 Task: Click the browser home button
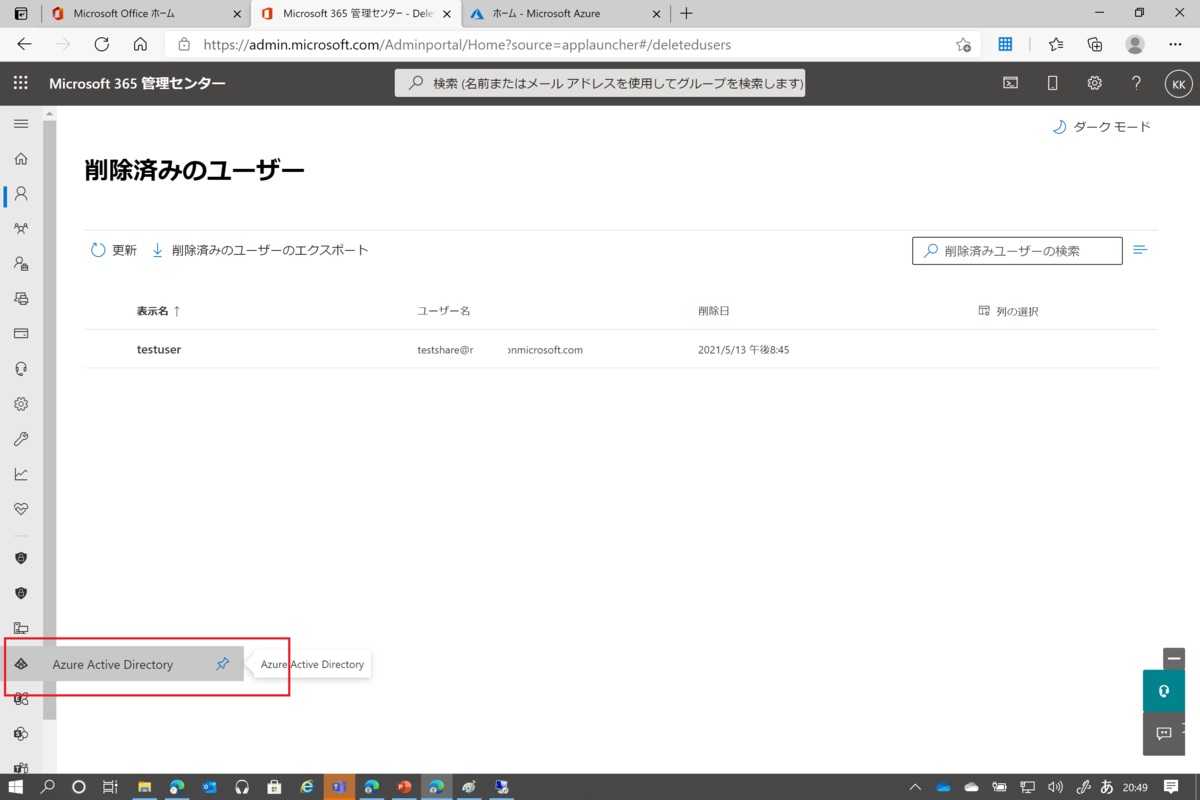[140, 44]
